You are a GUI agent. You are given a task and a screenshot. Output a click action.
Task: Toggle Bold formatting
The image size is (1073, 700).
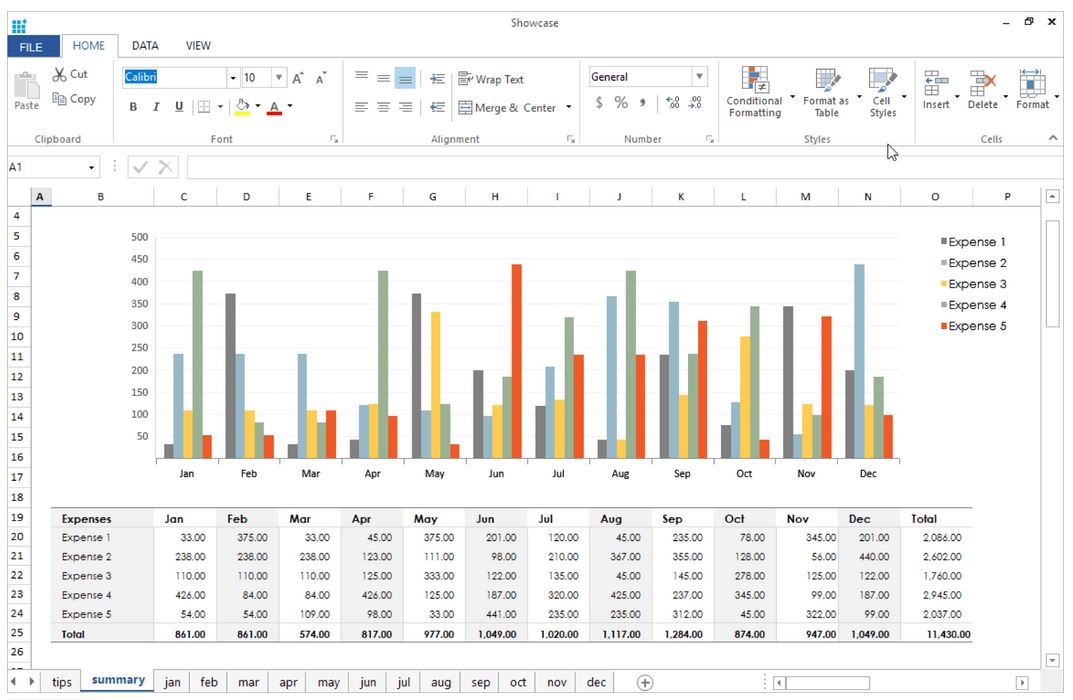133,107
